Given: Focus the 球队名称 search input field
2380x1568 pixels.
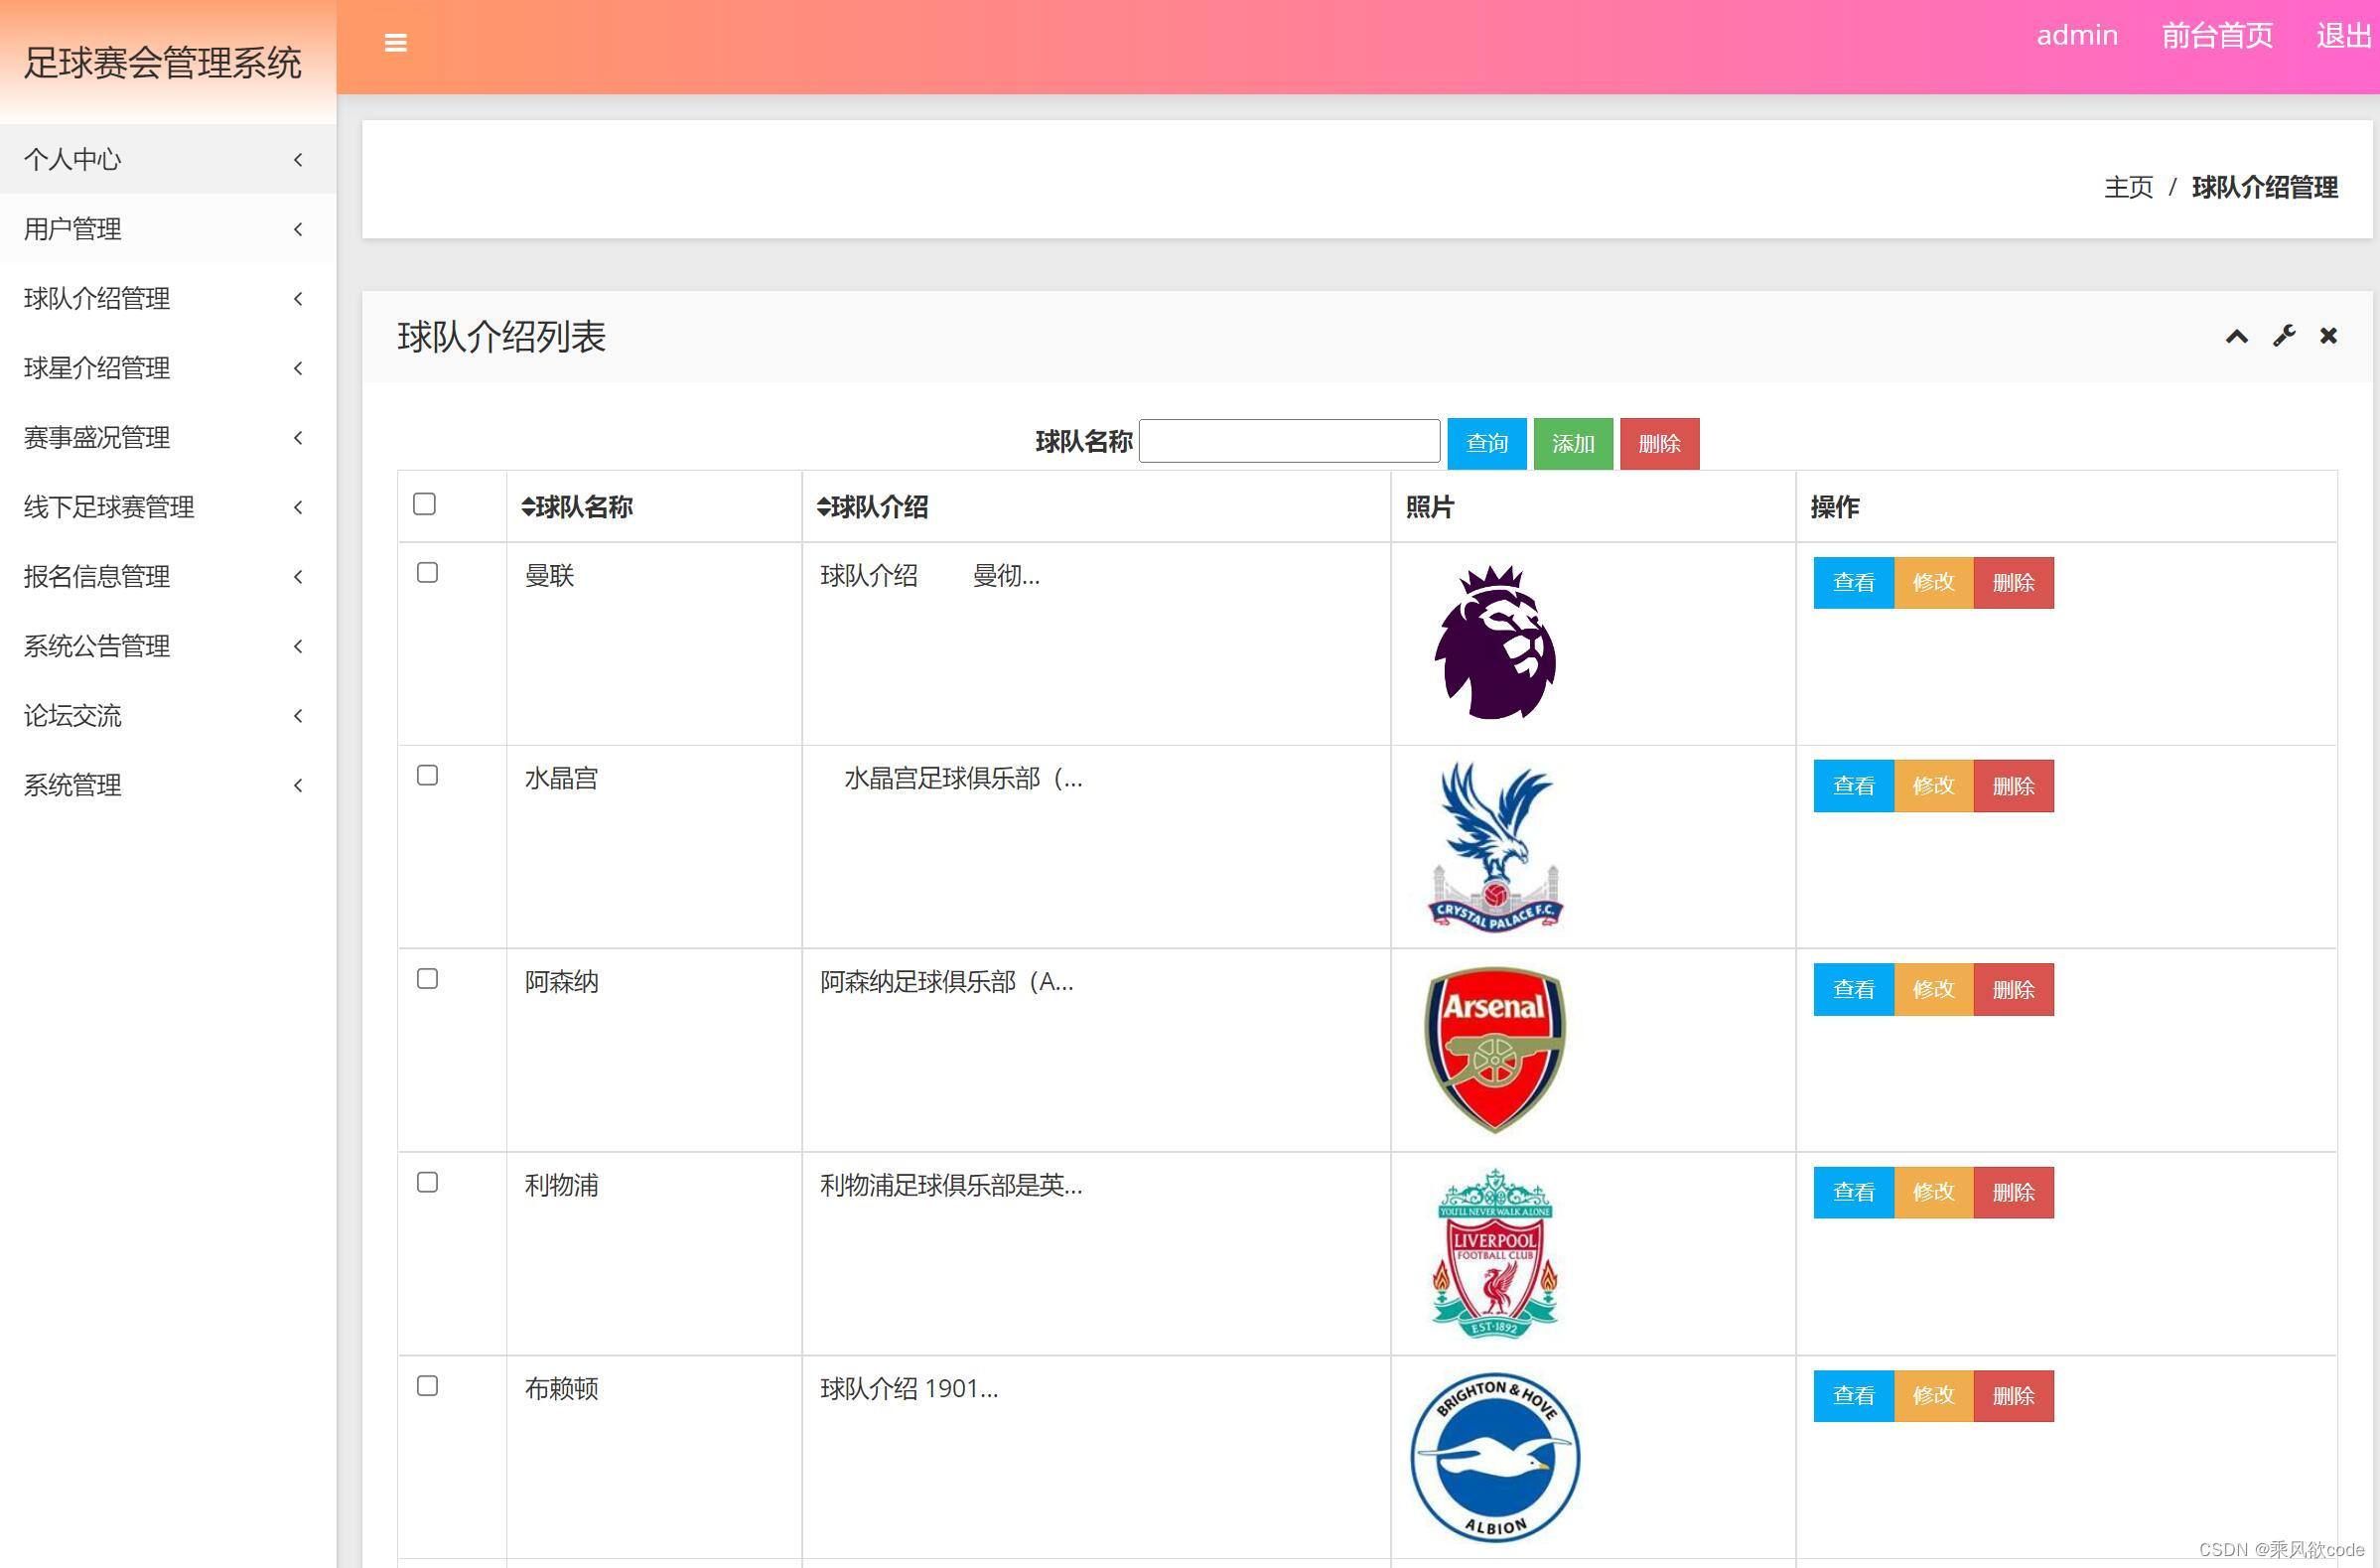Looking at the screenshot, I should pos(1288,441).
